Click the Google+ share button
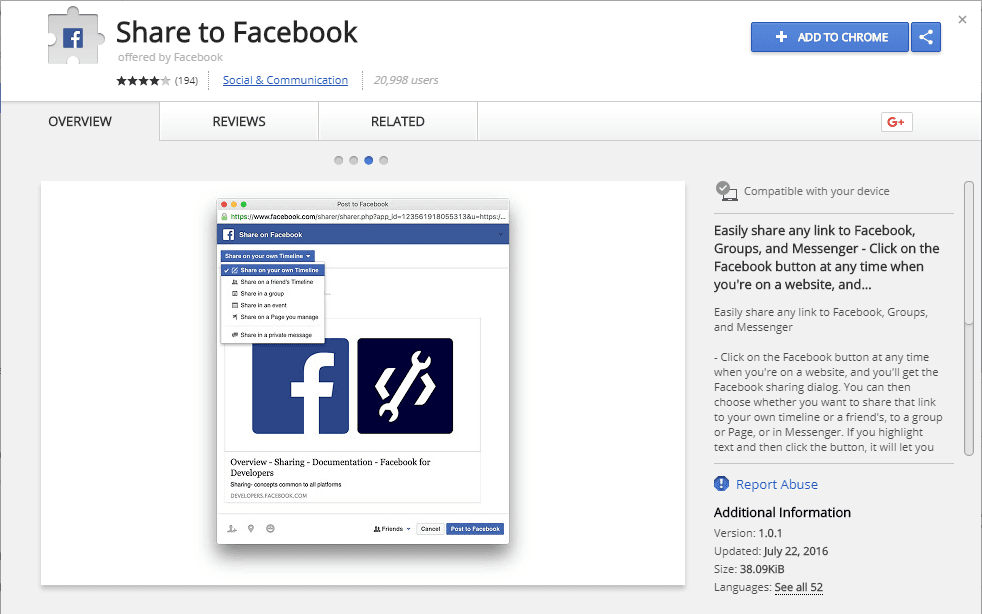982x614 pixels. click(896, 122)
